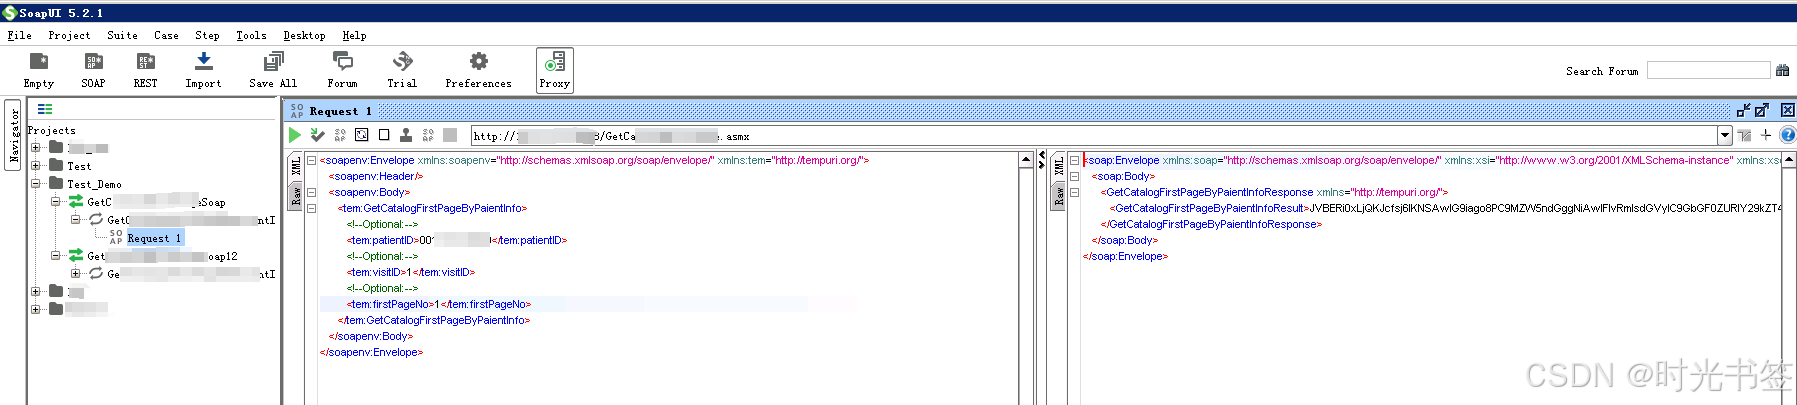Image resolution: width=1797 pixels, height=405 pixels.
Task: Toggle the Proxy toolbar button
Action: click(555, 70)
